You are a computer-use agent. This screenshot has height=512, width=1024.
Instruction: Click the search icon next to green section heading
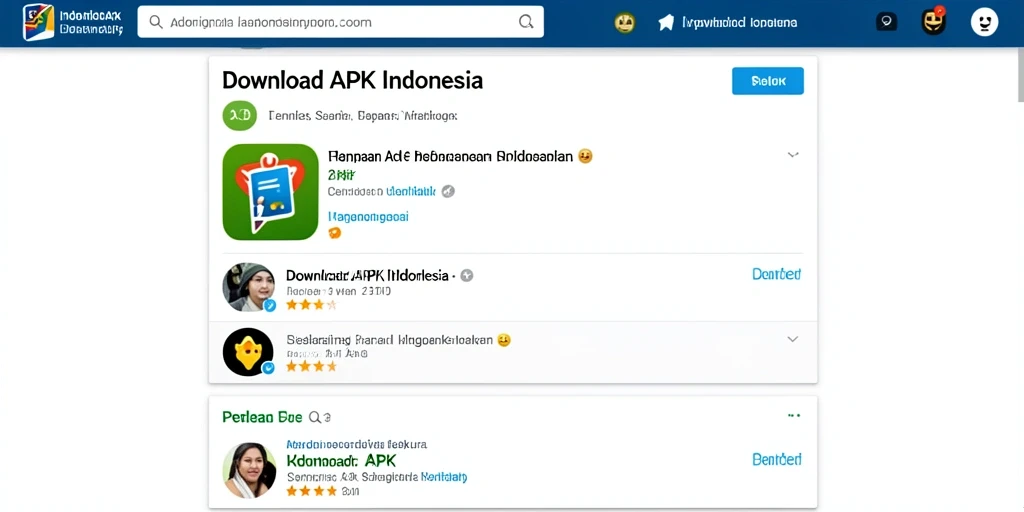point(314,417)
